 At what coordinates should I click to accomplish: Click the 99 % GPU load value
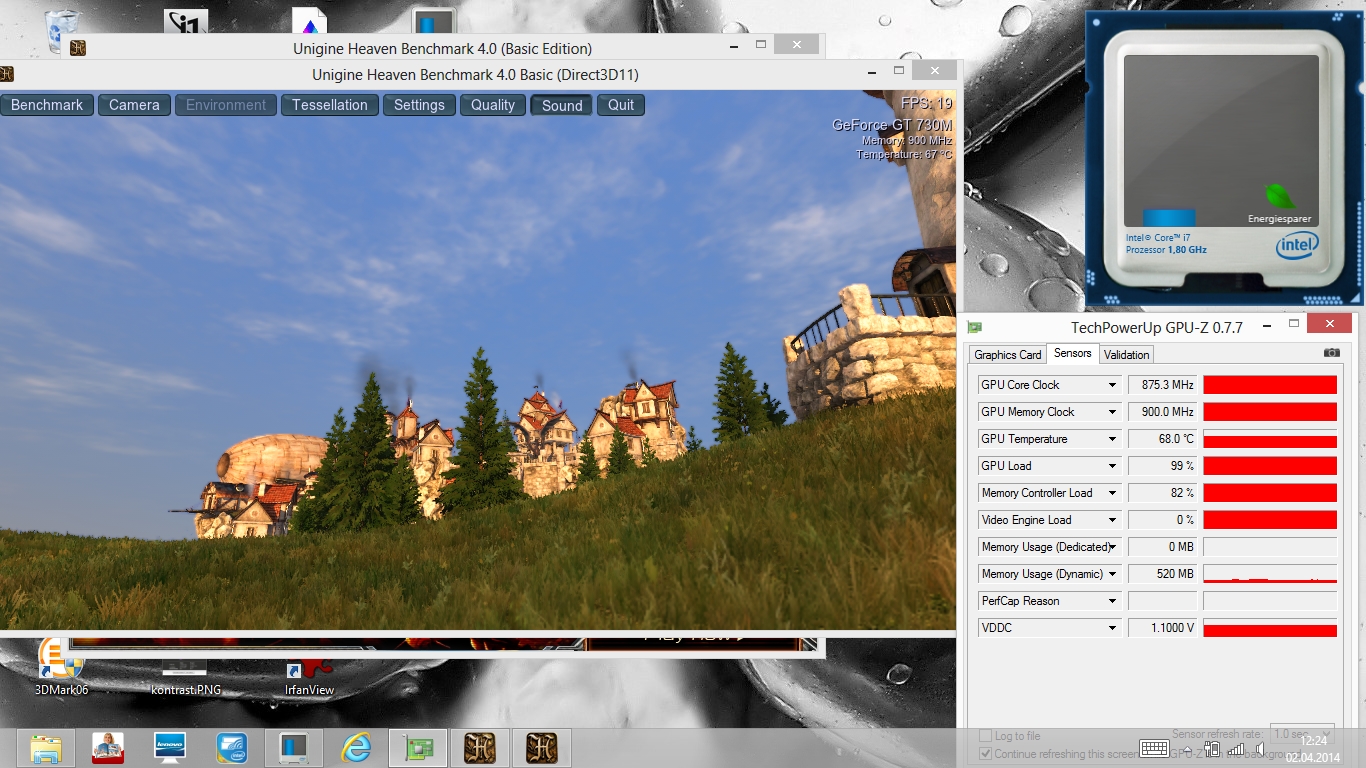point(1162,466)
